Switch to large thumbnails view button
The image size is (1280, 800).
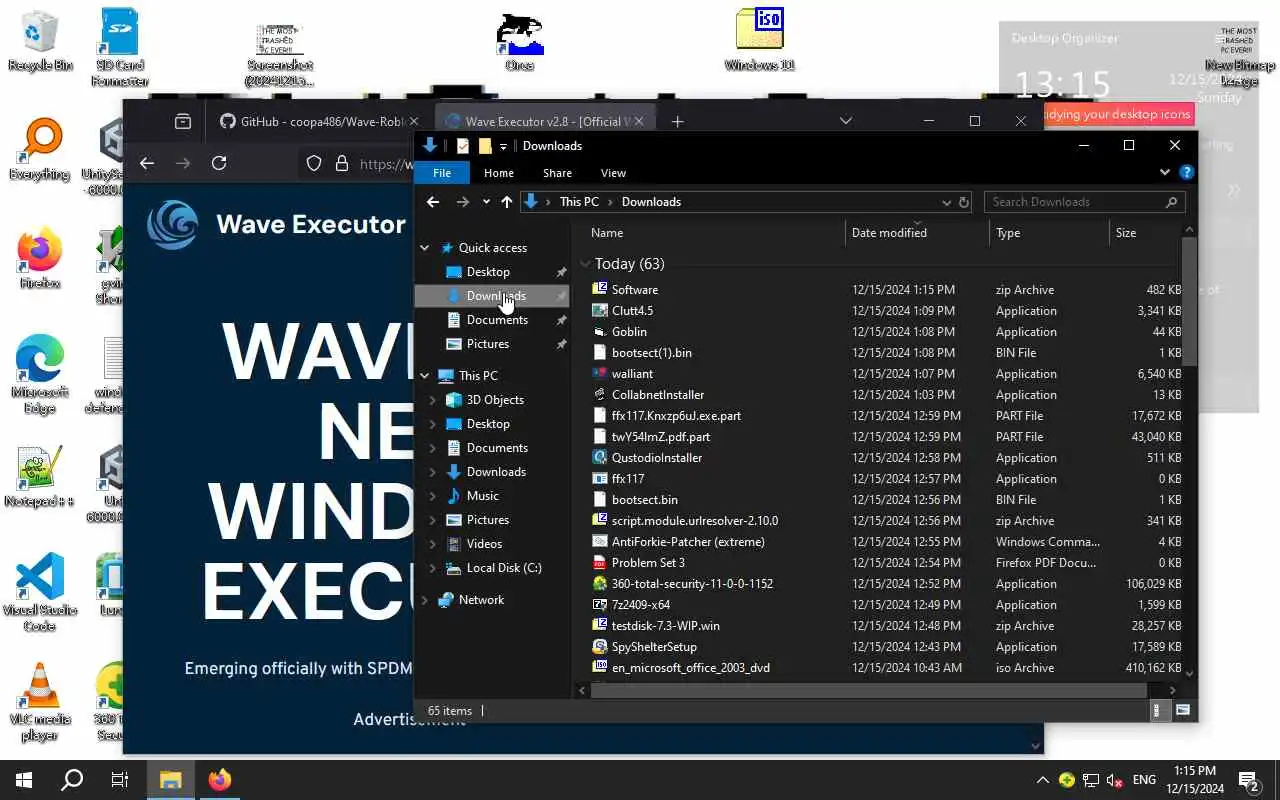click(x=1183, y=711)
